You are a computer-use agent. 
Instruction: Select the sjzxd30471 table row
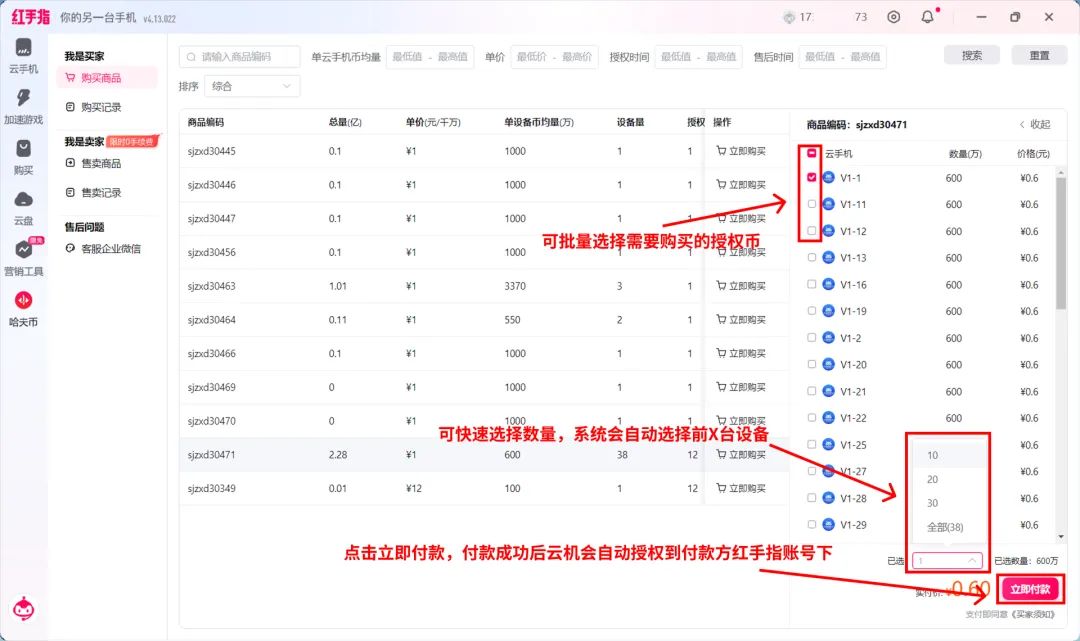click(484, 454)
